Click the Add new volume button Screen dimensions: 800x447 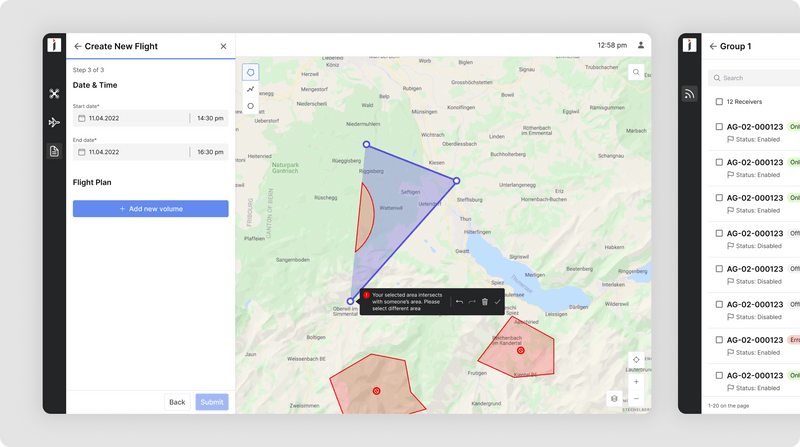point(150,209)
